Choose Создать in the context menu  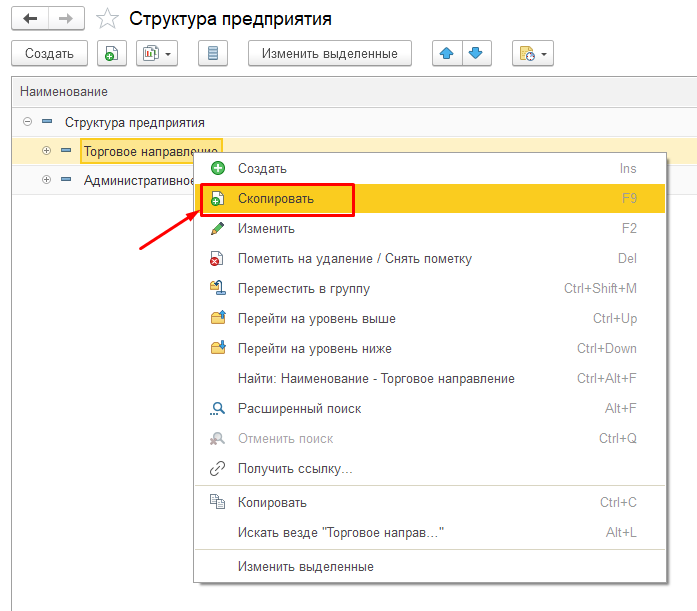click(430, 168)
